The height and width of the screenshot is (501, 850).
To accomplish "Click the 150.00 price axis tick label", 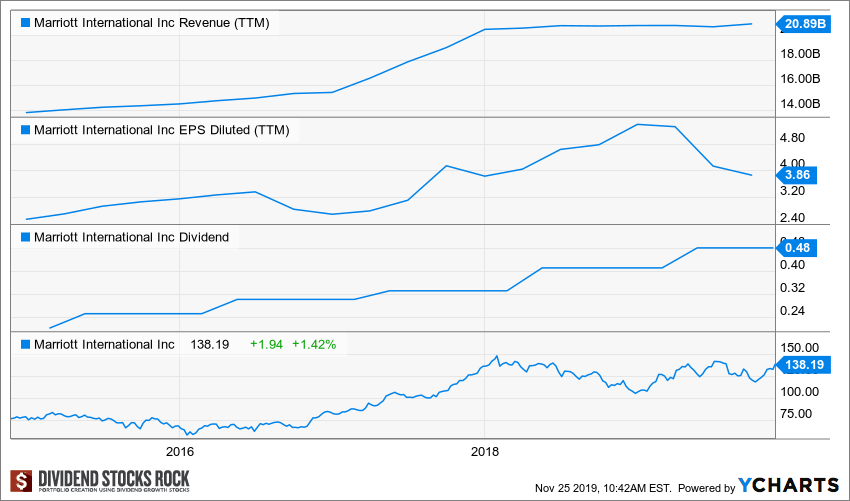I will (x=802, y=346).
